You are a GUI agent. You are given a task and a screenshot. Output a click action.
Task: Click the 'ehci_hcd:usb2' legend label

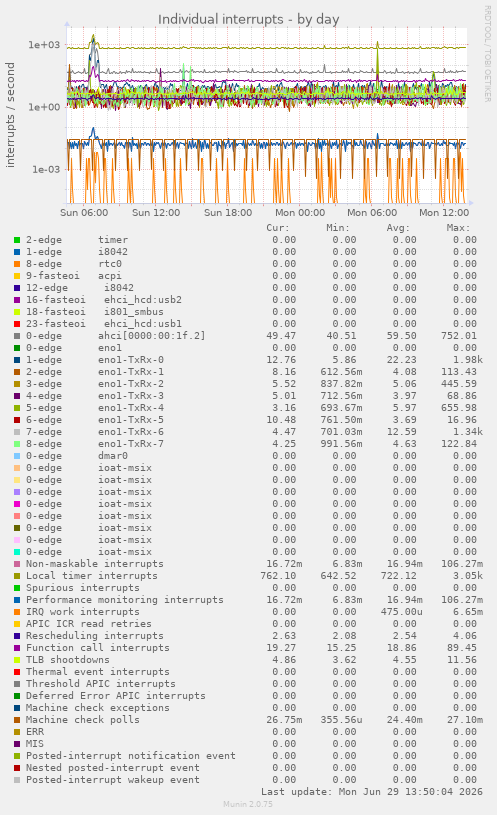pos(142,300)
